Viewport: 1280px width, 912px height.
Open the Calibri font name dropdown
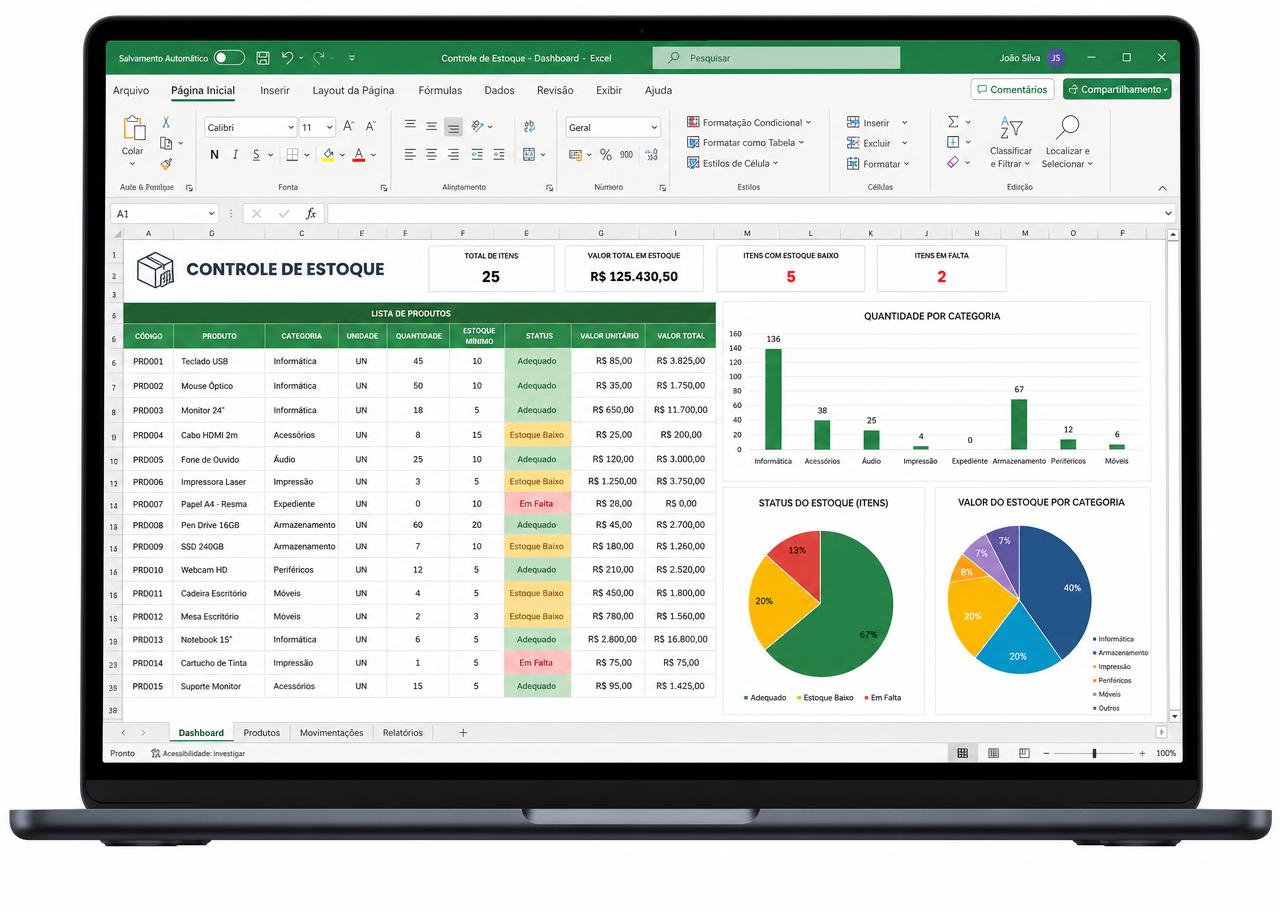291,128
